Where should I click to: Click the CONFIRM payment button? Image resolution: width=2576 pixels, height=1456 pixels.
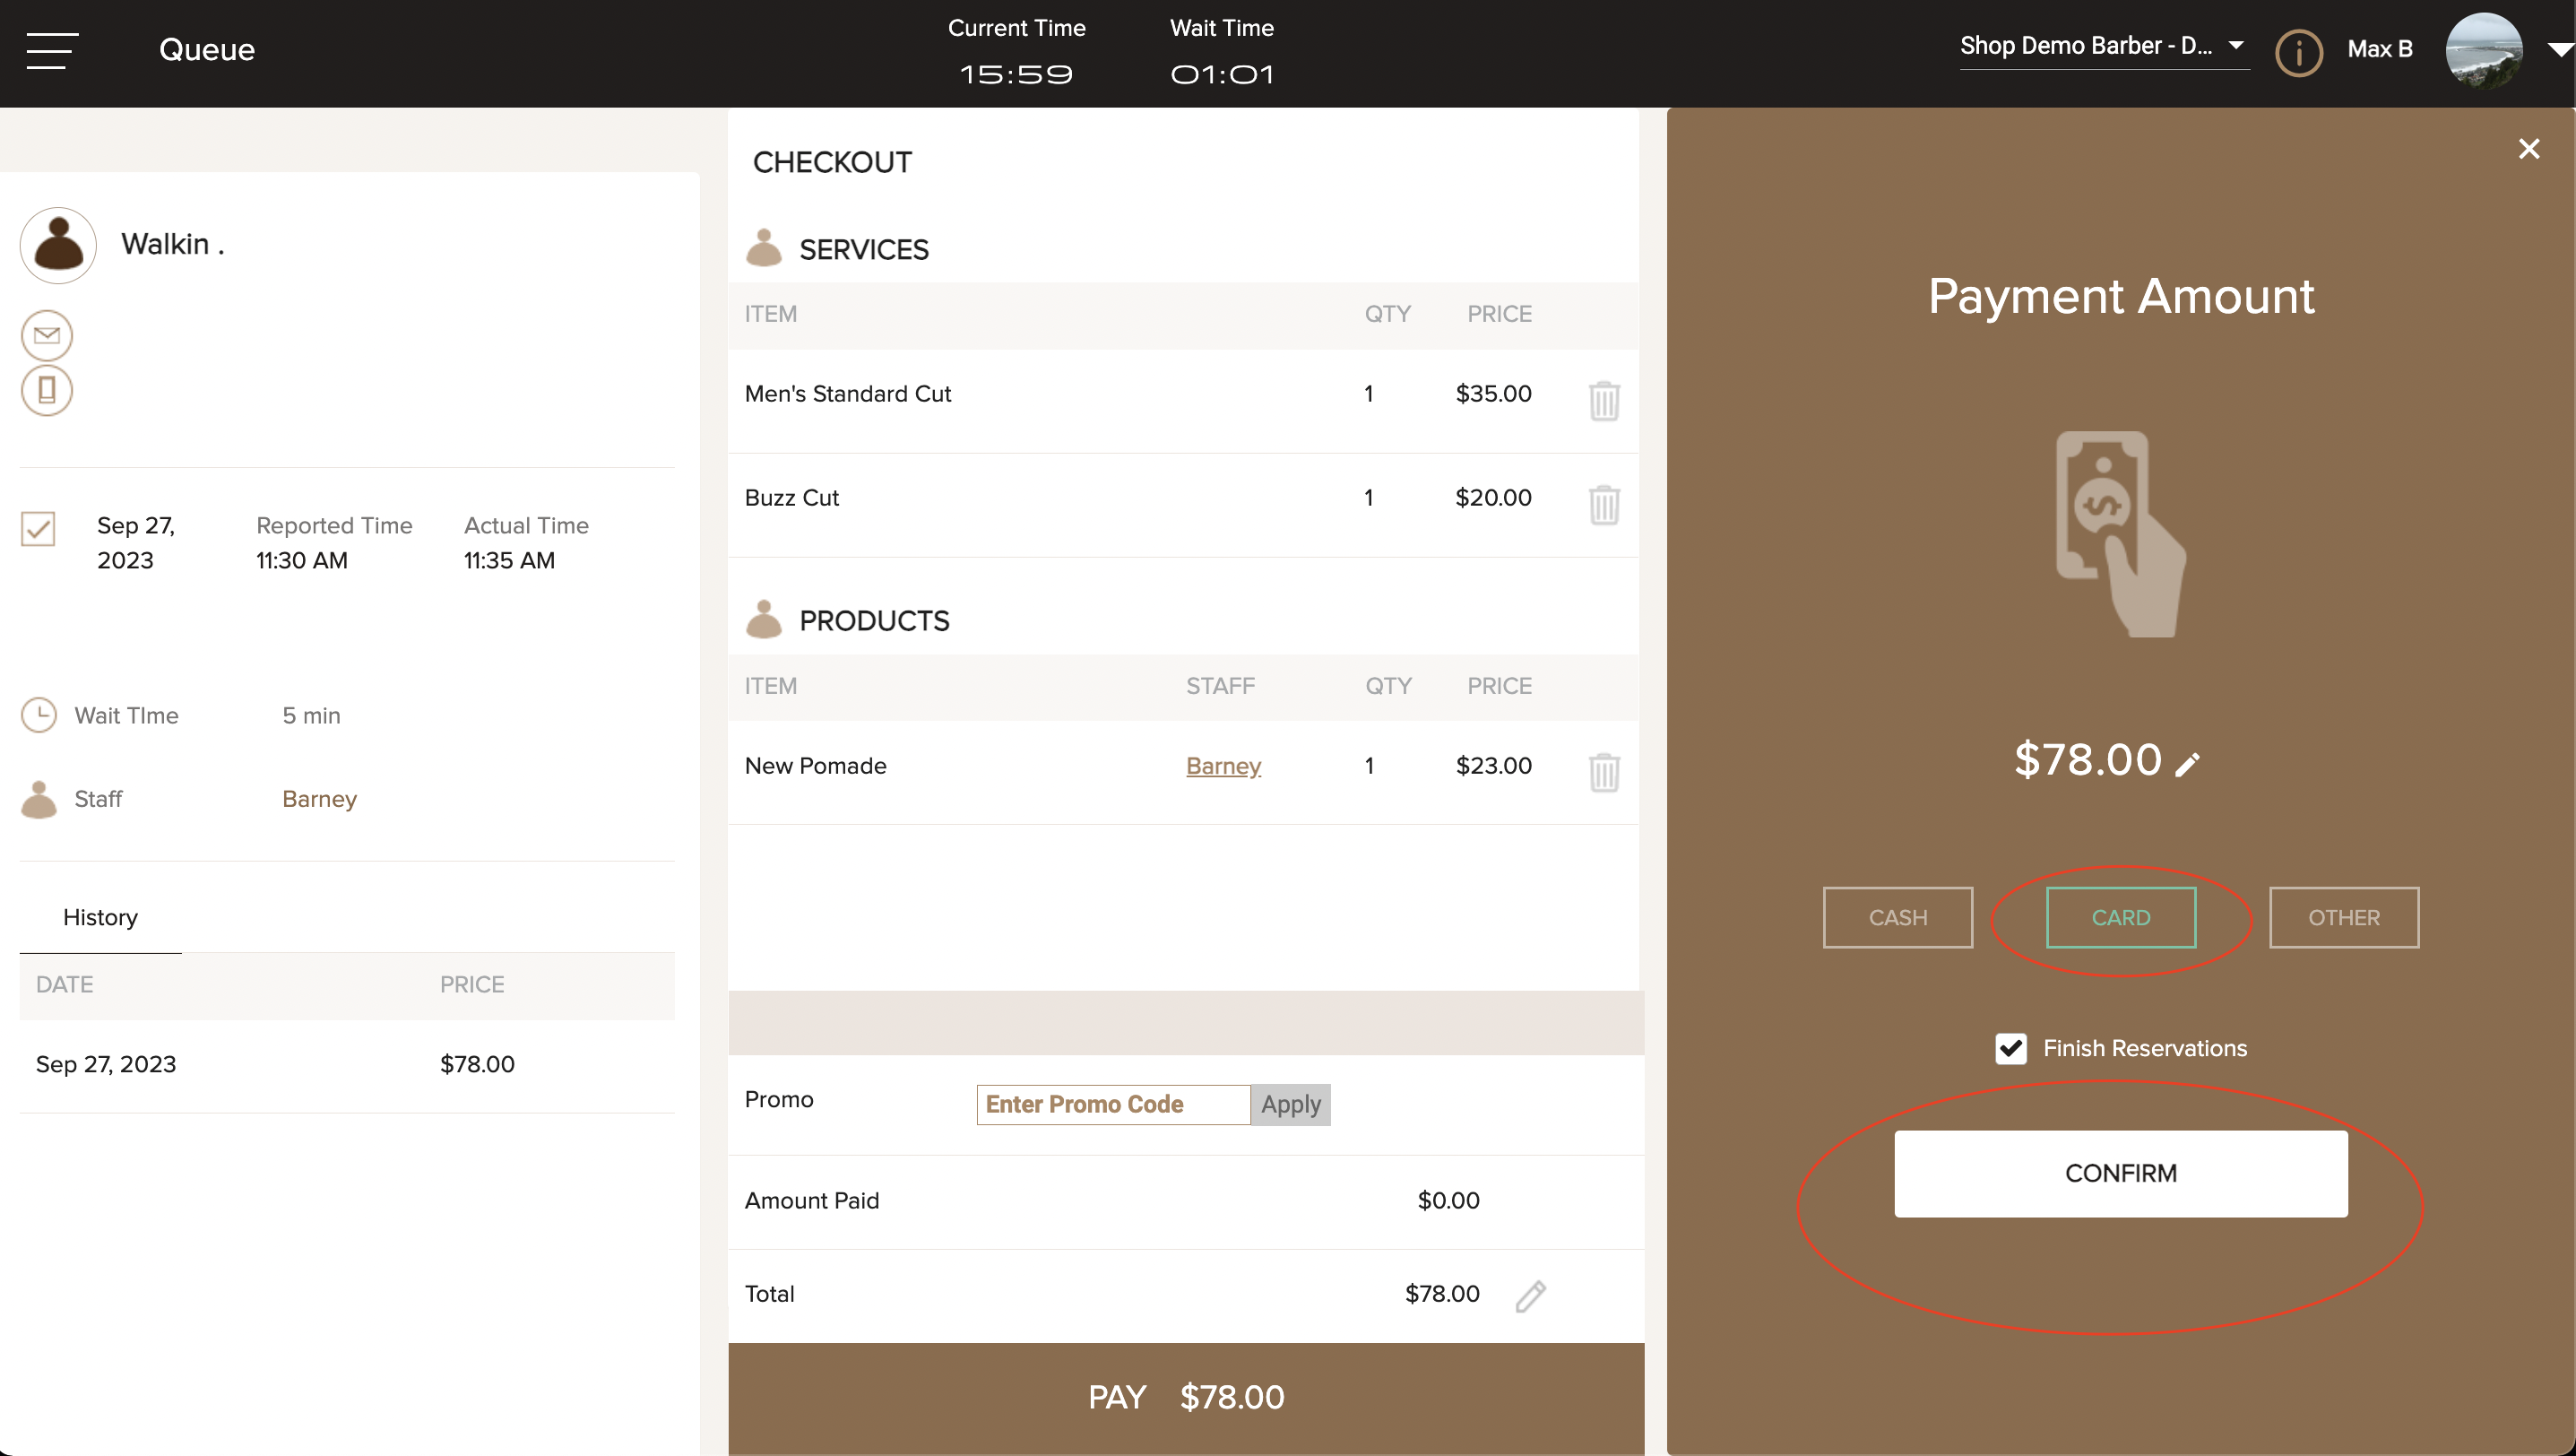pos(2122,1173)
